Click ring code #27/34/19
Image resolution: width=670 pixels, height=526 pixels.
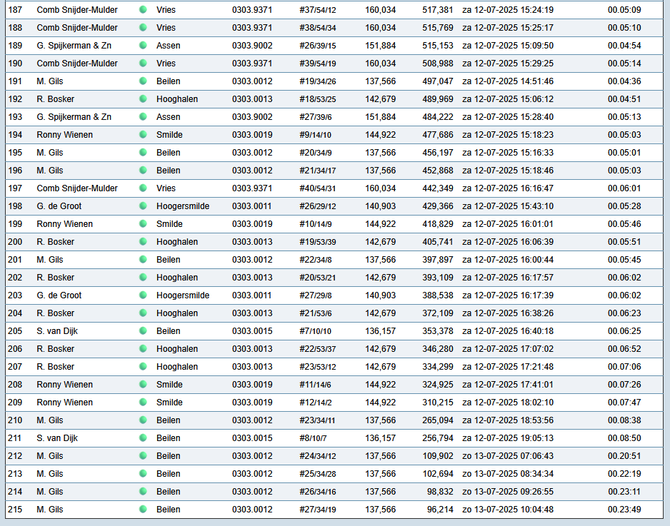tap(317, 509)
